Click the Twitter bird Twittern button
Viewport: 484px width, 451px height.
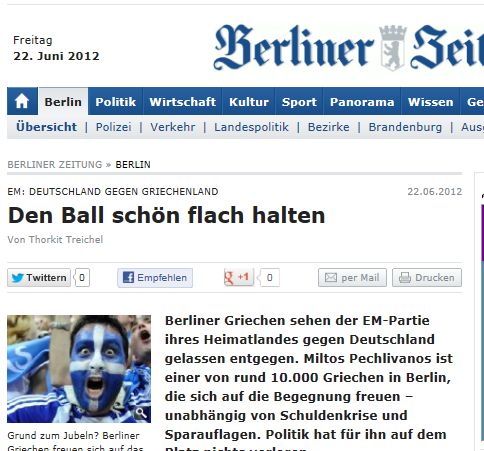tap(39, 278)
